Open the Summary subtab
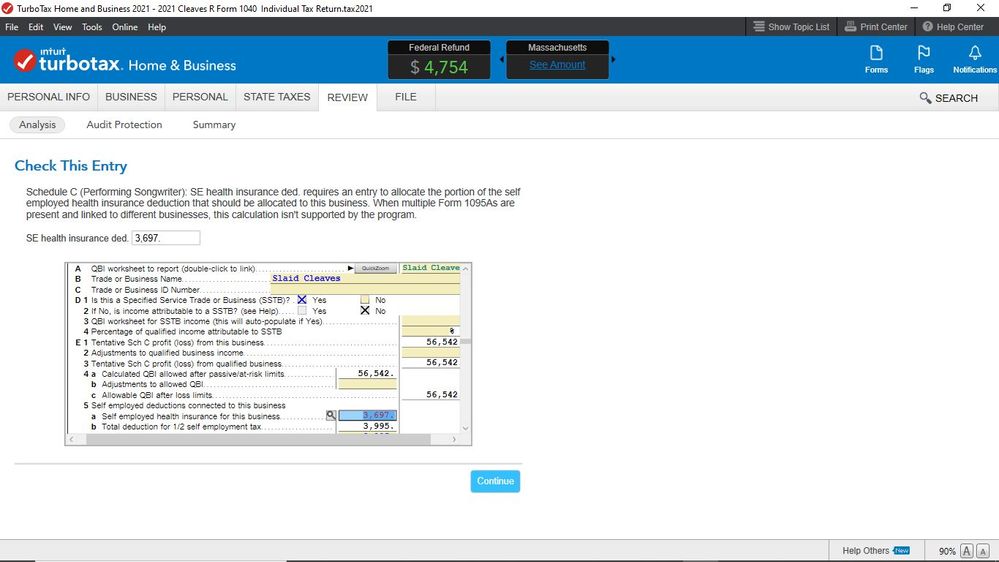 point(214,125)
